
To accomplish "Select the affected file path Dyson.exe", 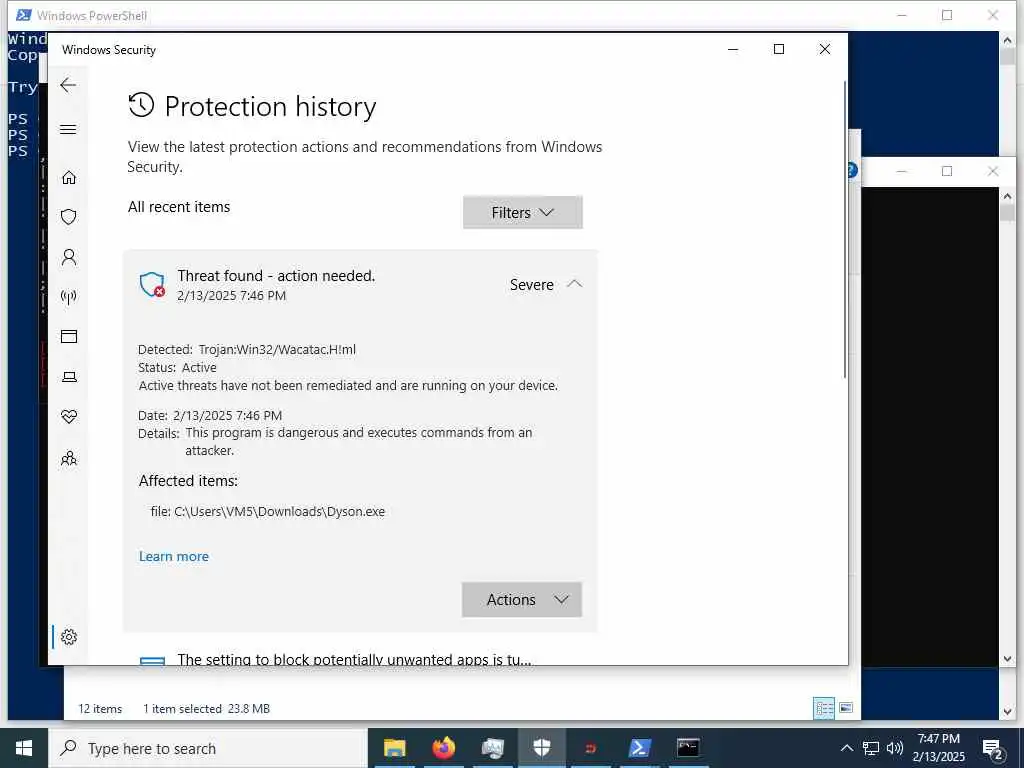I will (x=280, y=511).
